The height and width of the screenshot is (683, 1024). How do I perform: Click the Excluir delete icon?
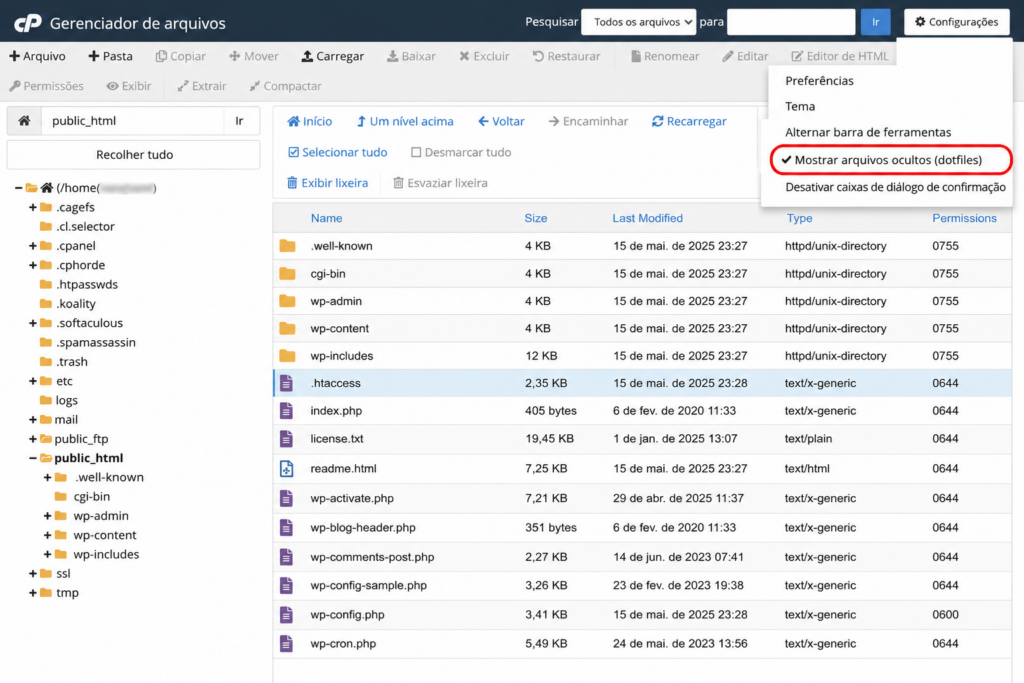pos(464,56)
